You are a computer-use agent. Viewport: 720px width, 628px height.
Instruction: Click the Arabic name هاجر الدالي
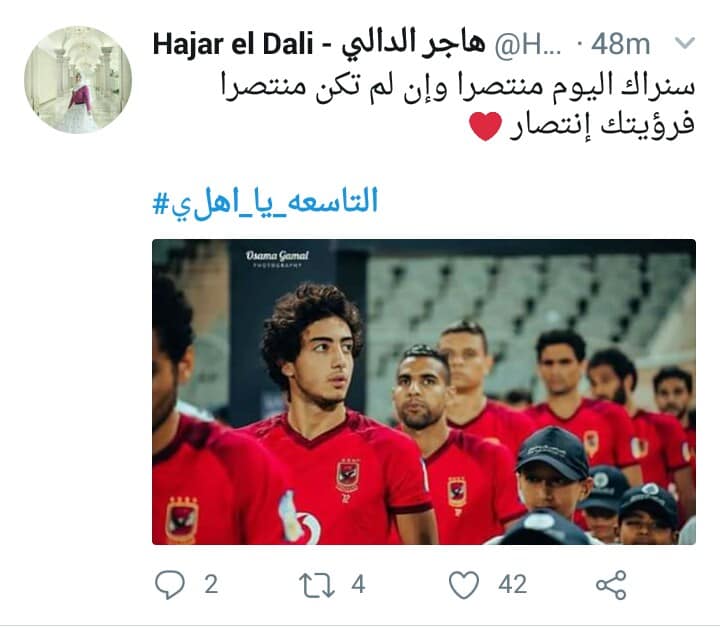(x=413, y=45)
